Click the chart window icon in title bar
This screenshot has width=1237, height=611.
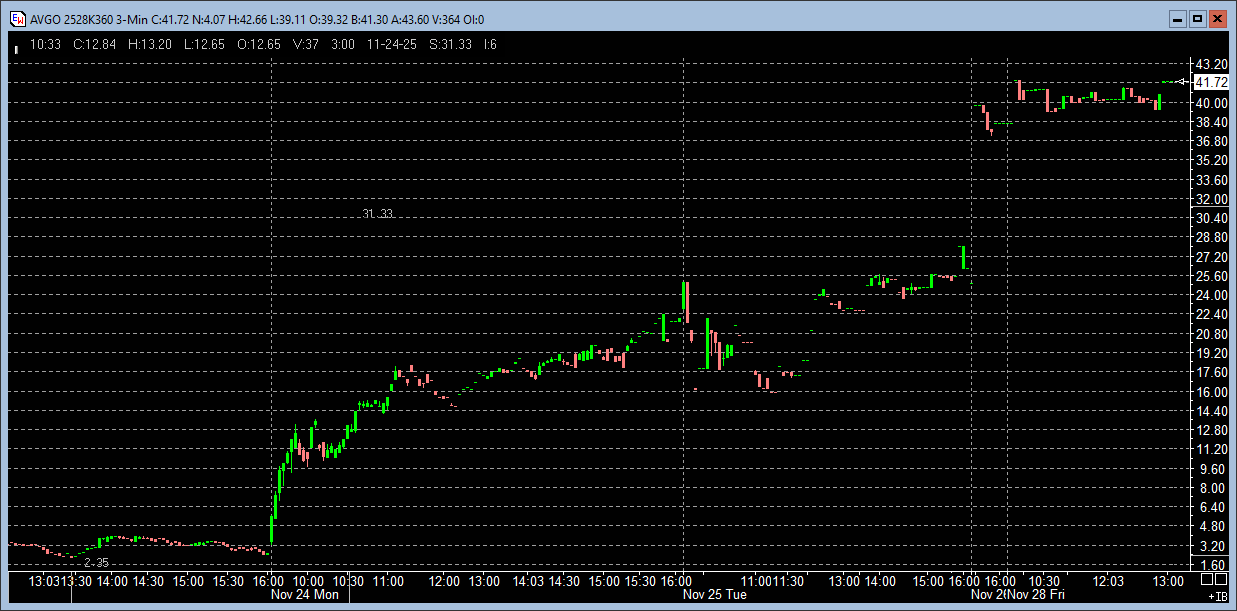tap(17, 19)
